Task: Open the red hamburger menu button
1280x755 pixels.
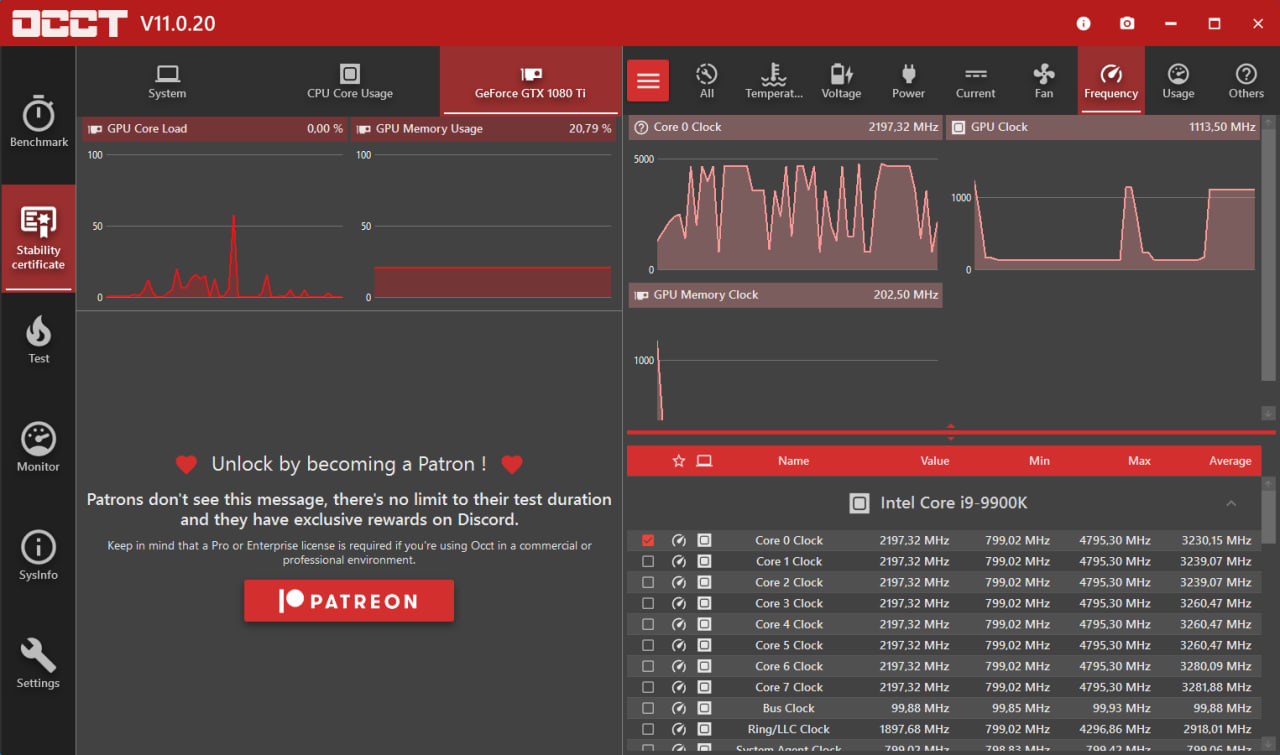Action: (648, 80)
